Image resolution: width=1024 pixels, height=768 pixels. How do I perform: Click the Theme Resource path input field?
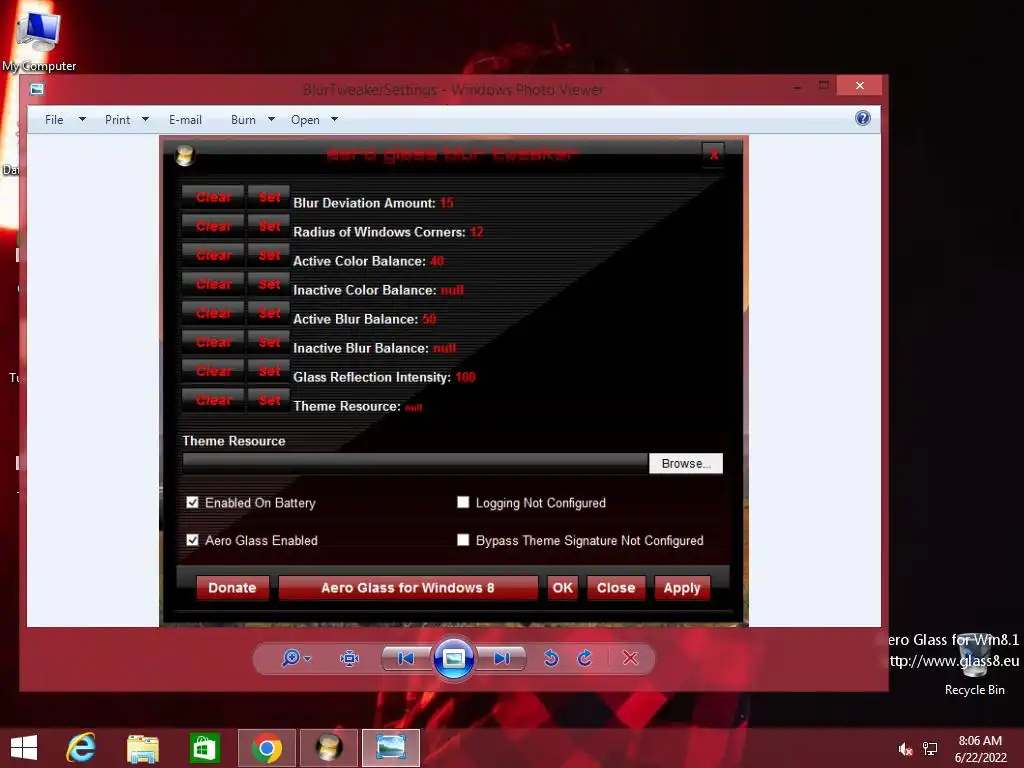(415, 463)
